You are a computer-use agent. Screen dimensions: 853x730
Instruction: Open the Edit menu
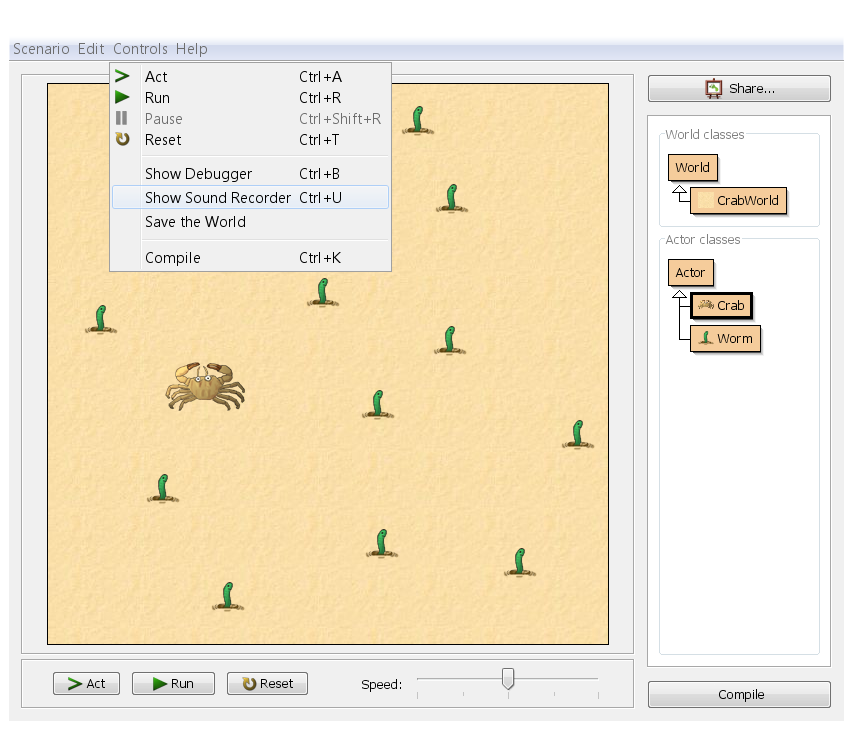91,49
